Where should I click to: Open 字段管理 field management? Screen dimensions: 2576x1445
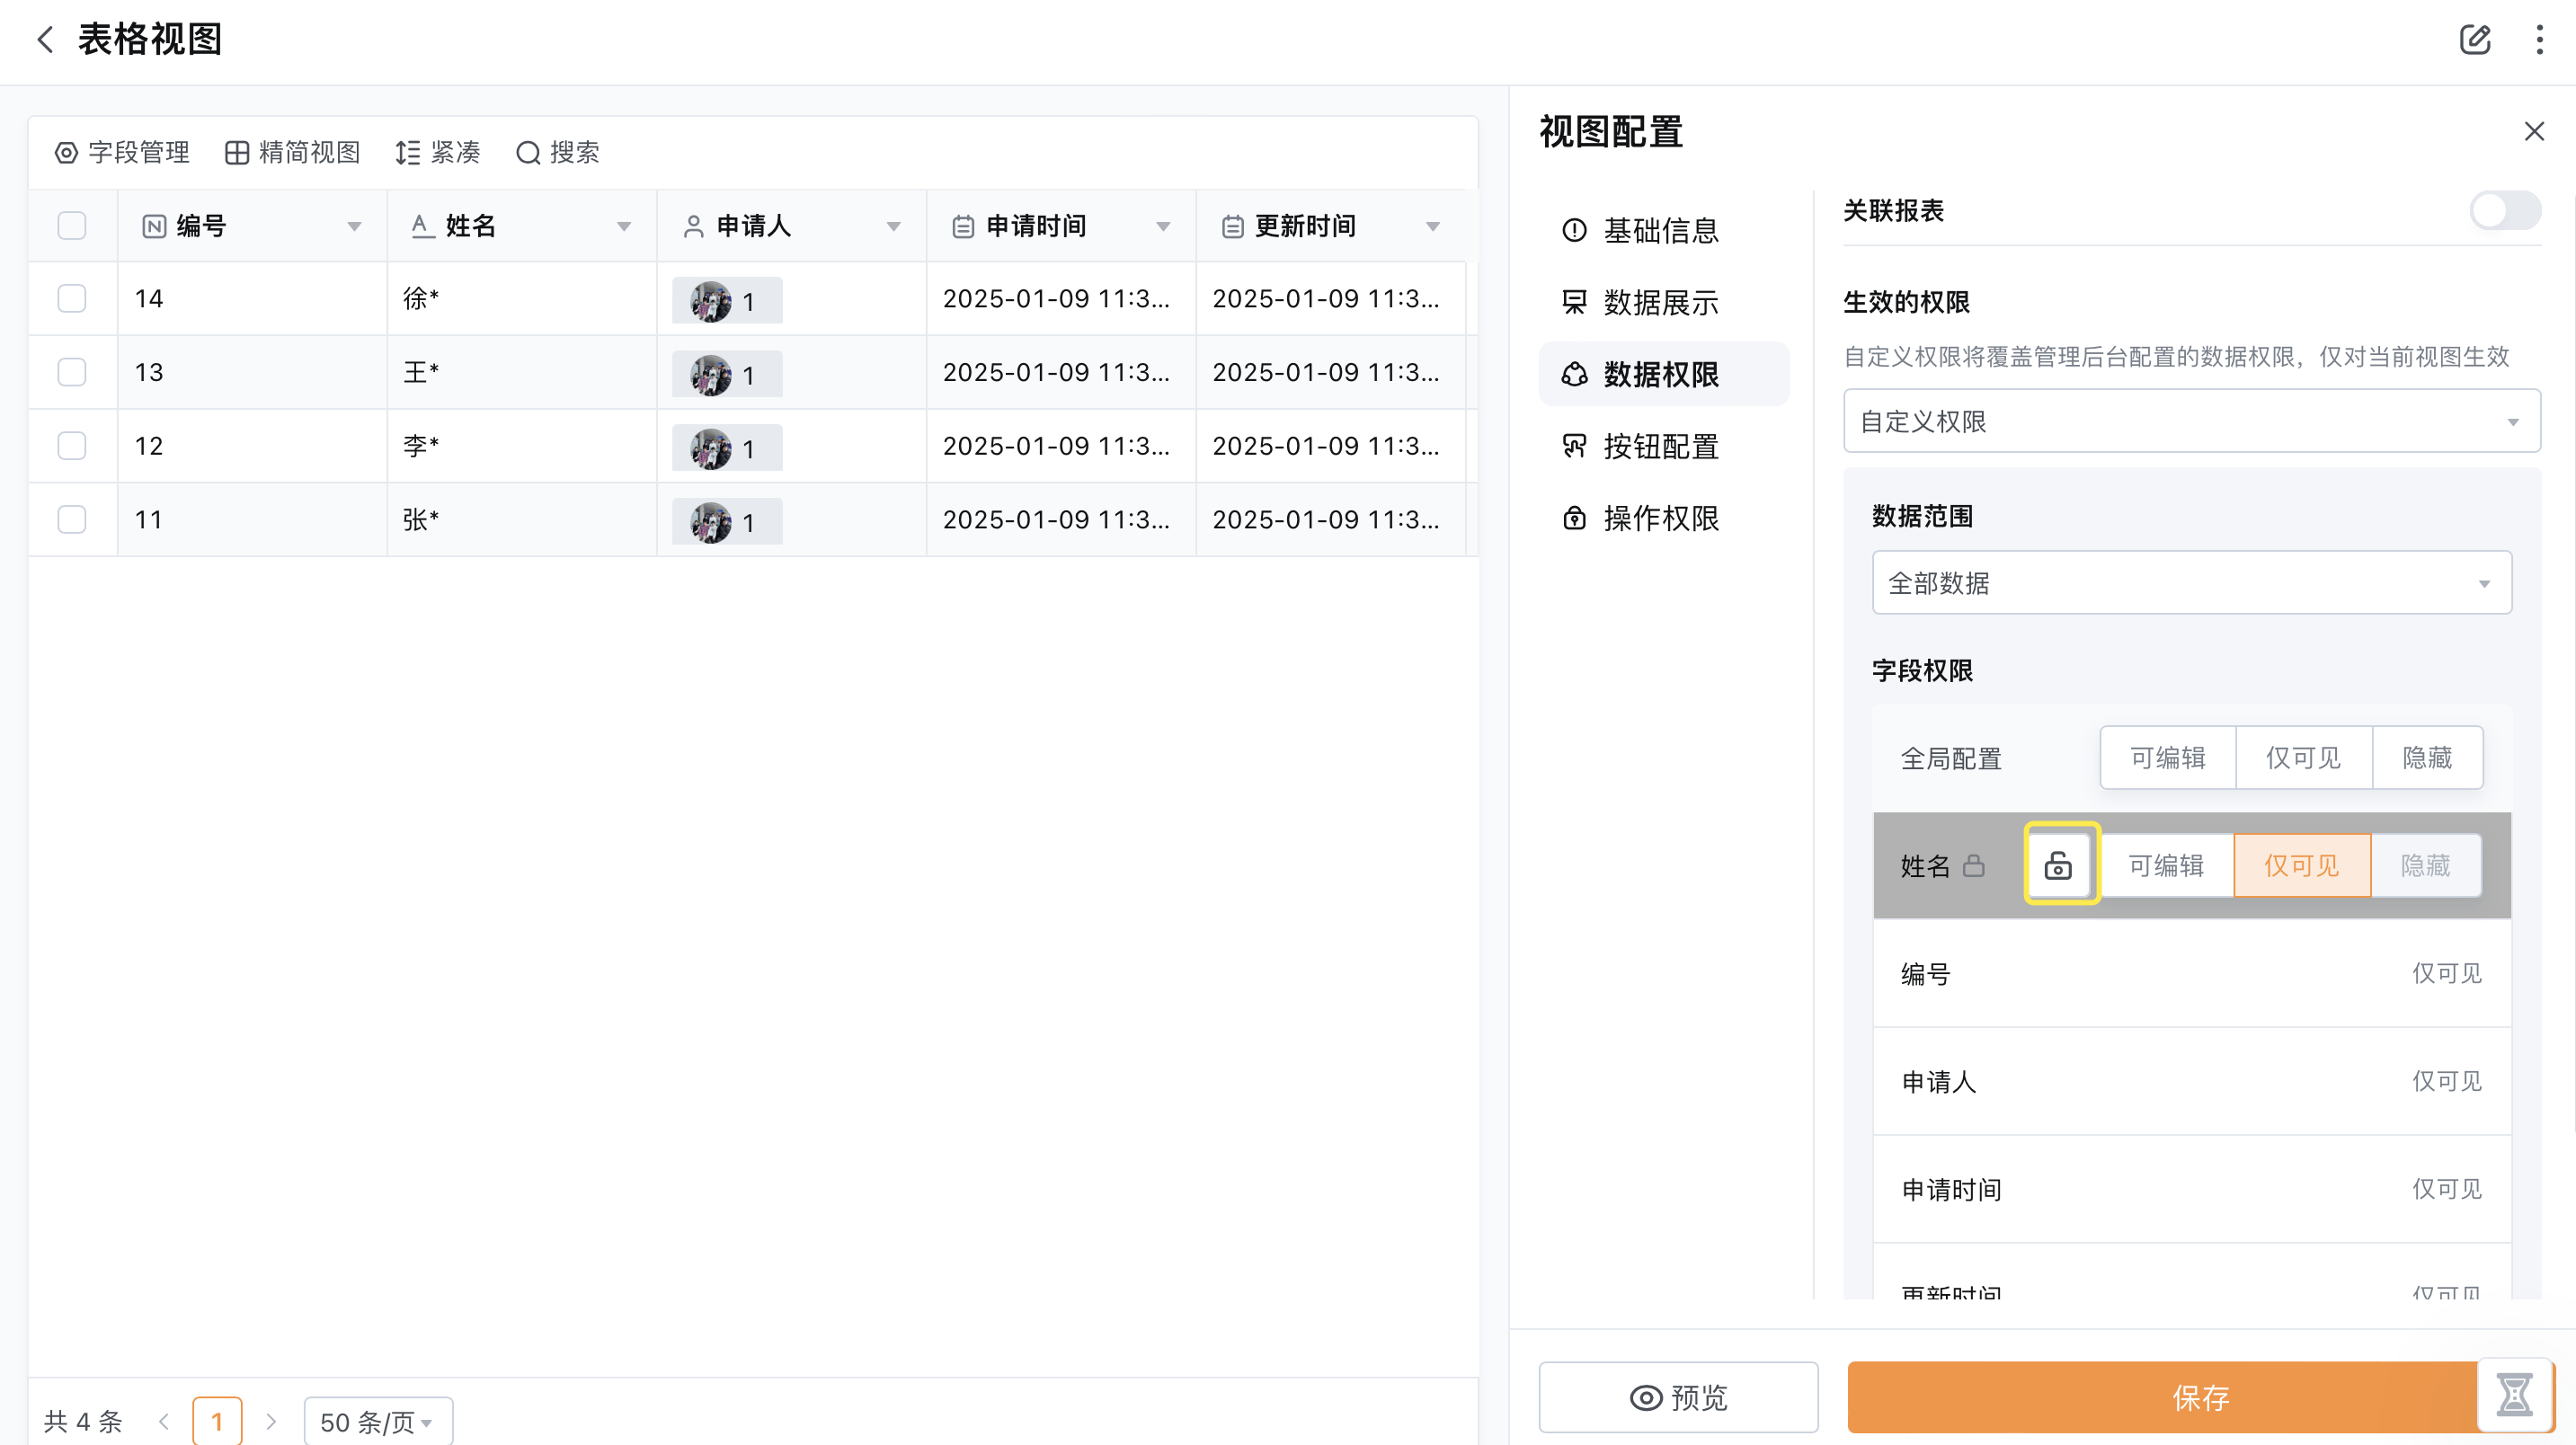pos(121,152)
